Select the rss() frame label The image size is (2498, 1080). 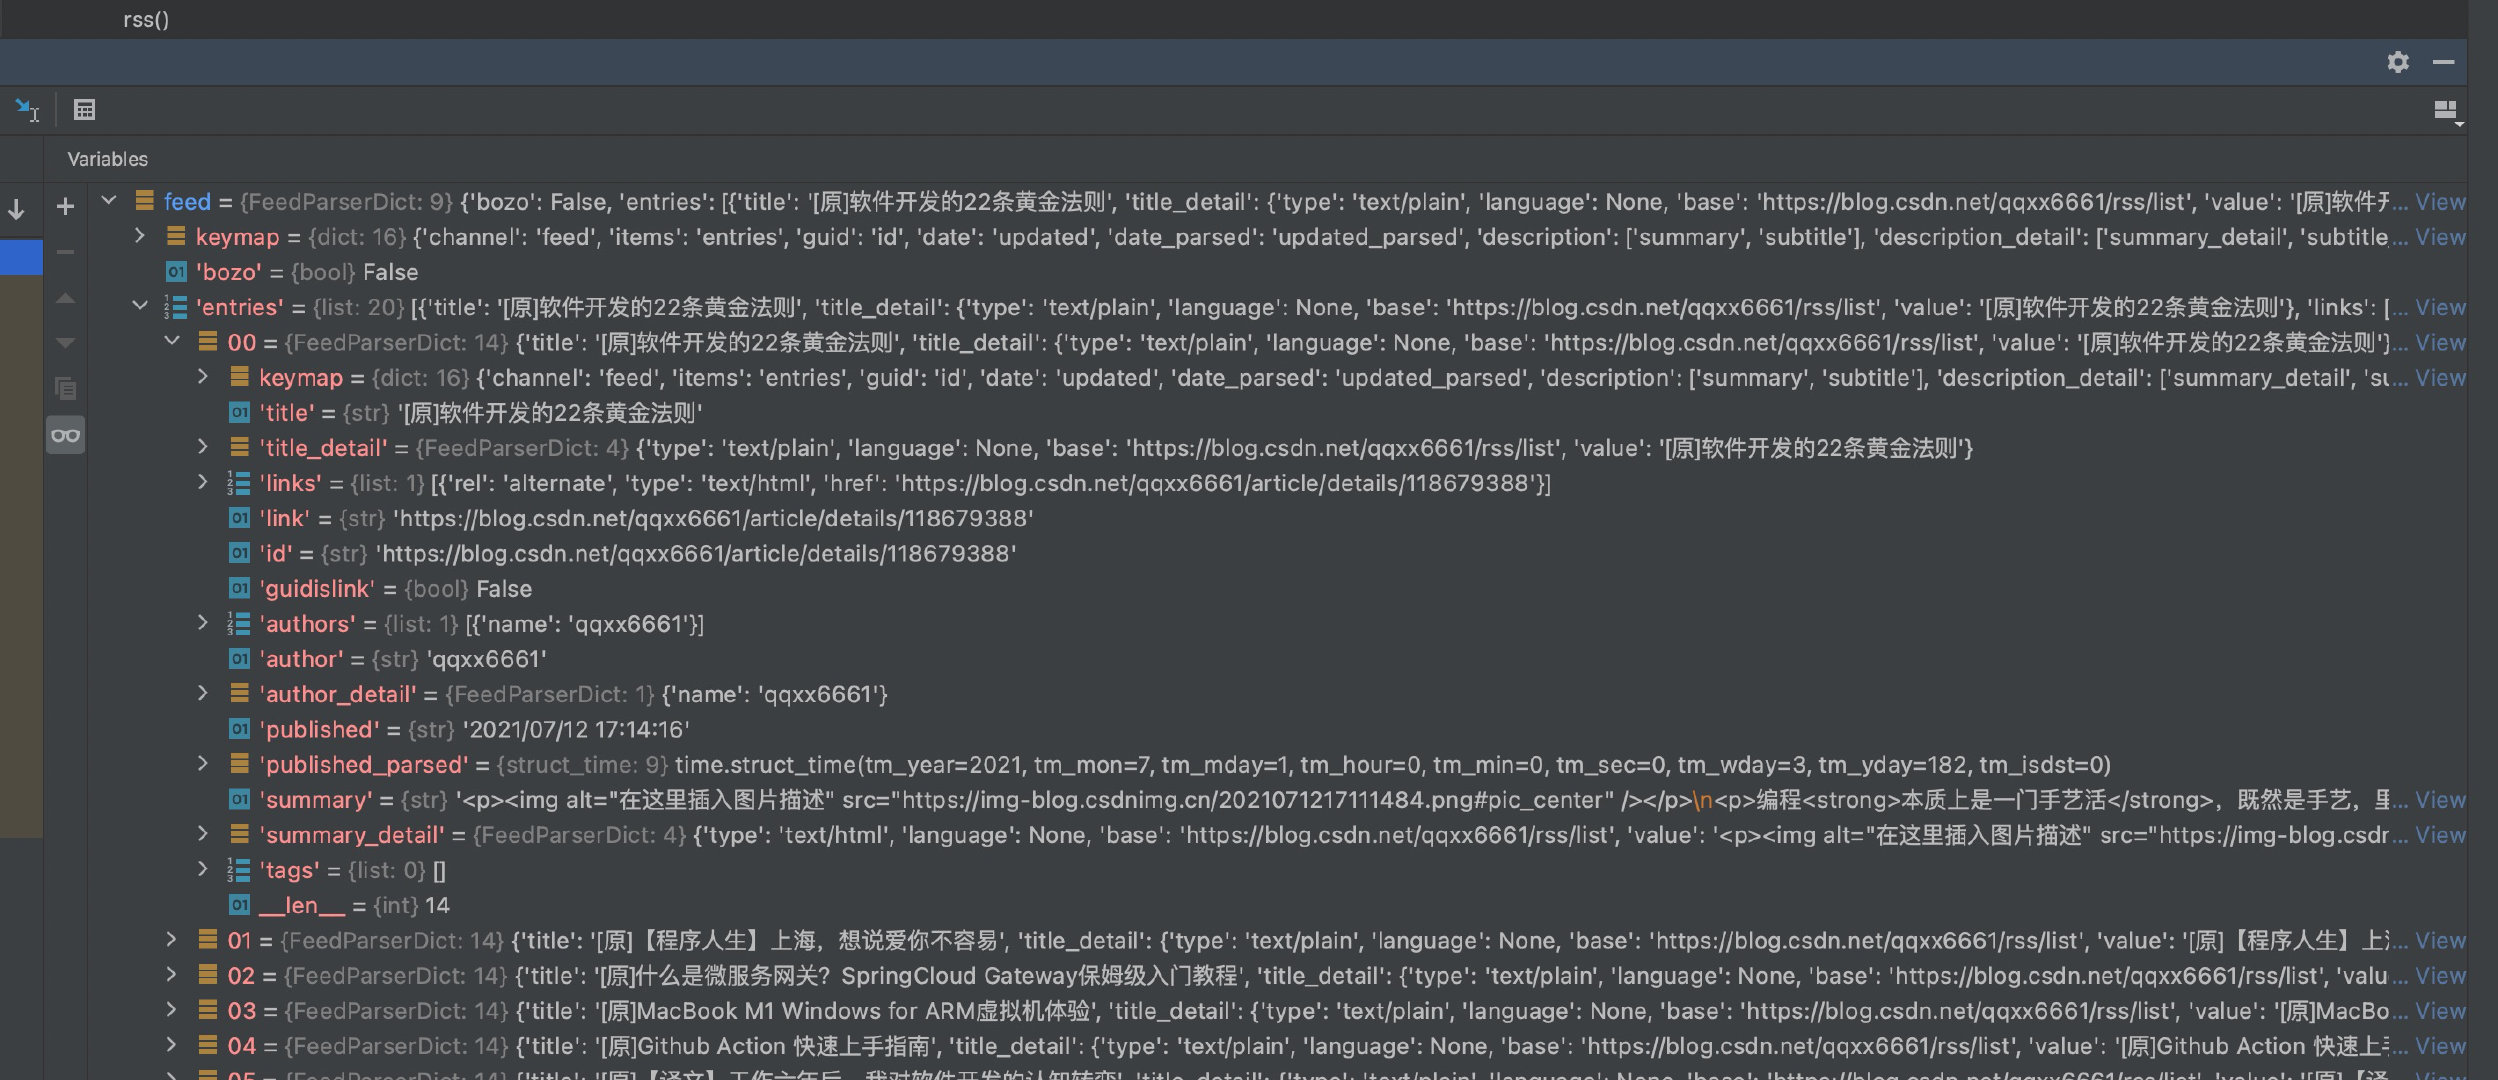click(146, 19)
